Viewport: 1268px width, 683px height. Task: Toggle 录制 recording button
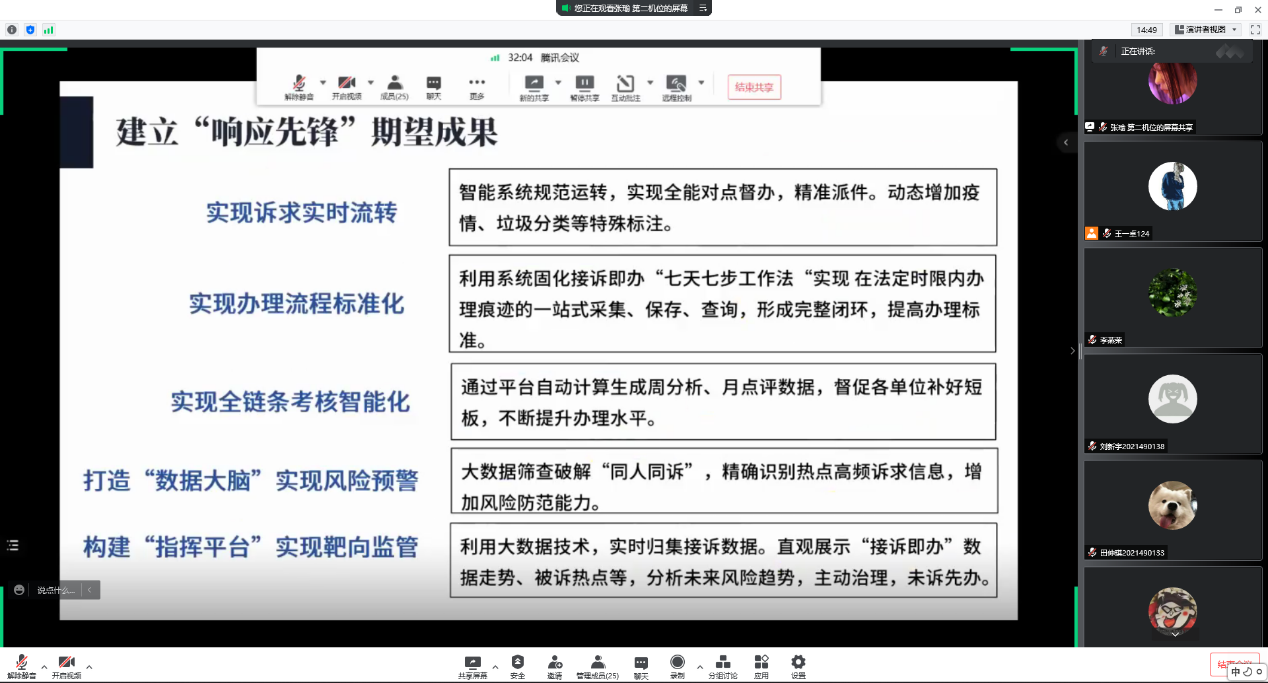click(x=677, y=665)
